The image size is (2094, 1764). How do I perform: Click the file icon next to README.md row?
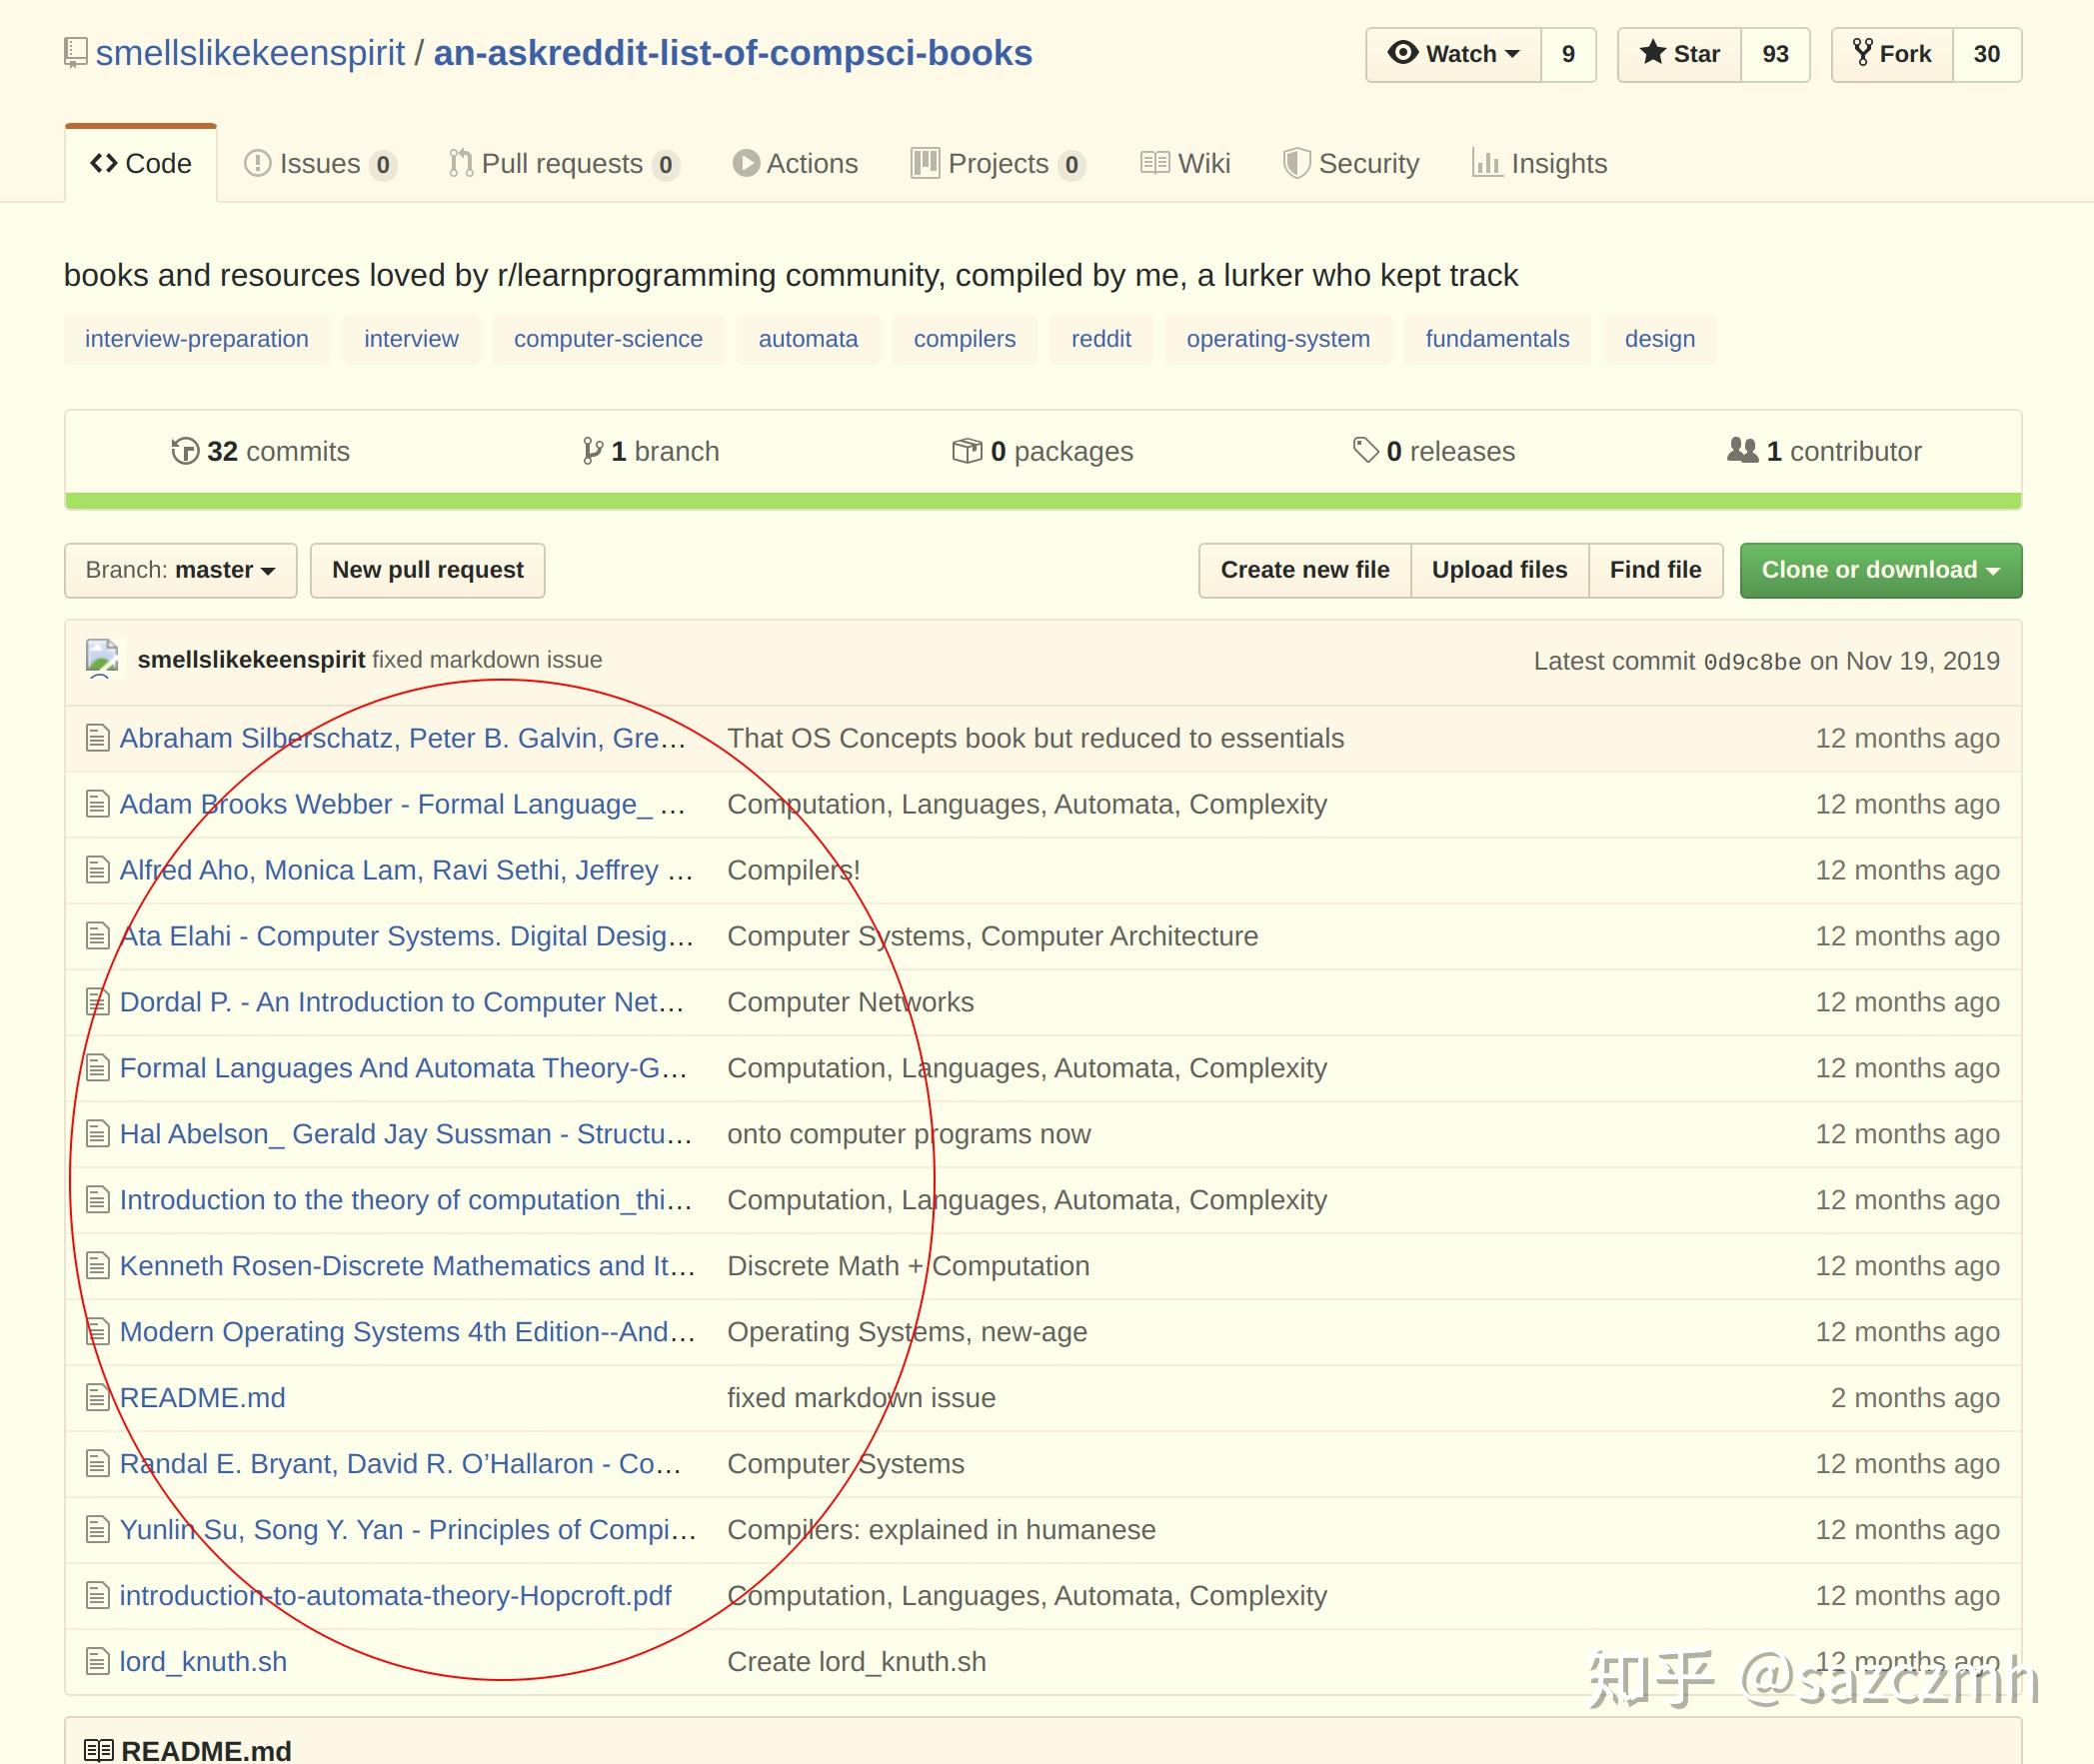(x=98, y=1398)
